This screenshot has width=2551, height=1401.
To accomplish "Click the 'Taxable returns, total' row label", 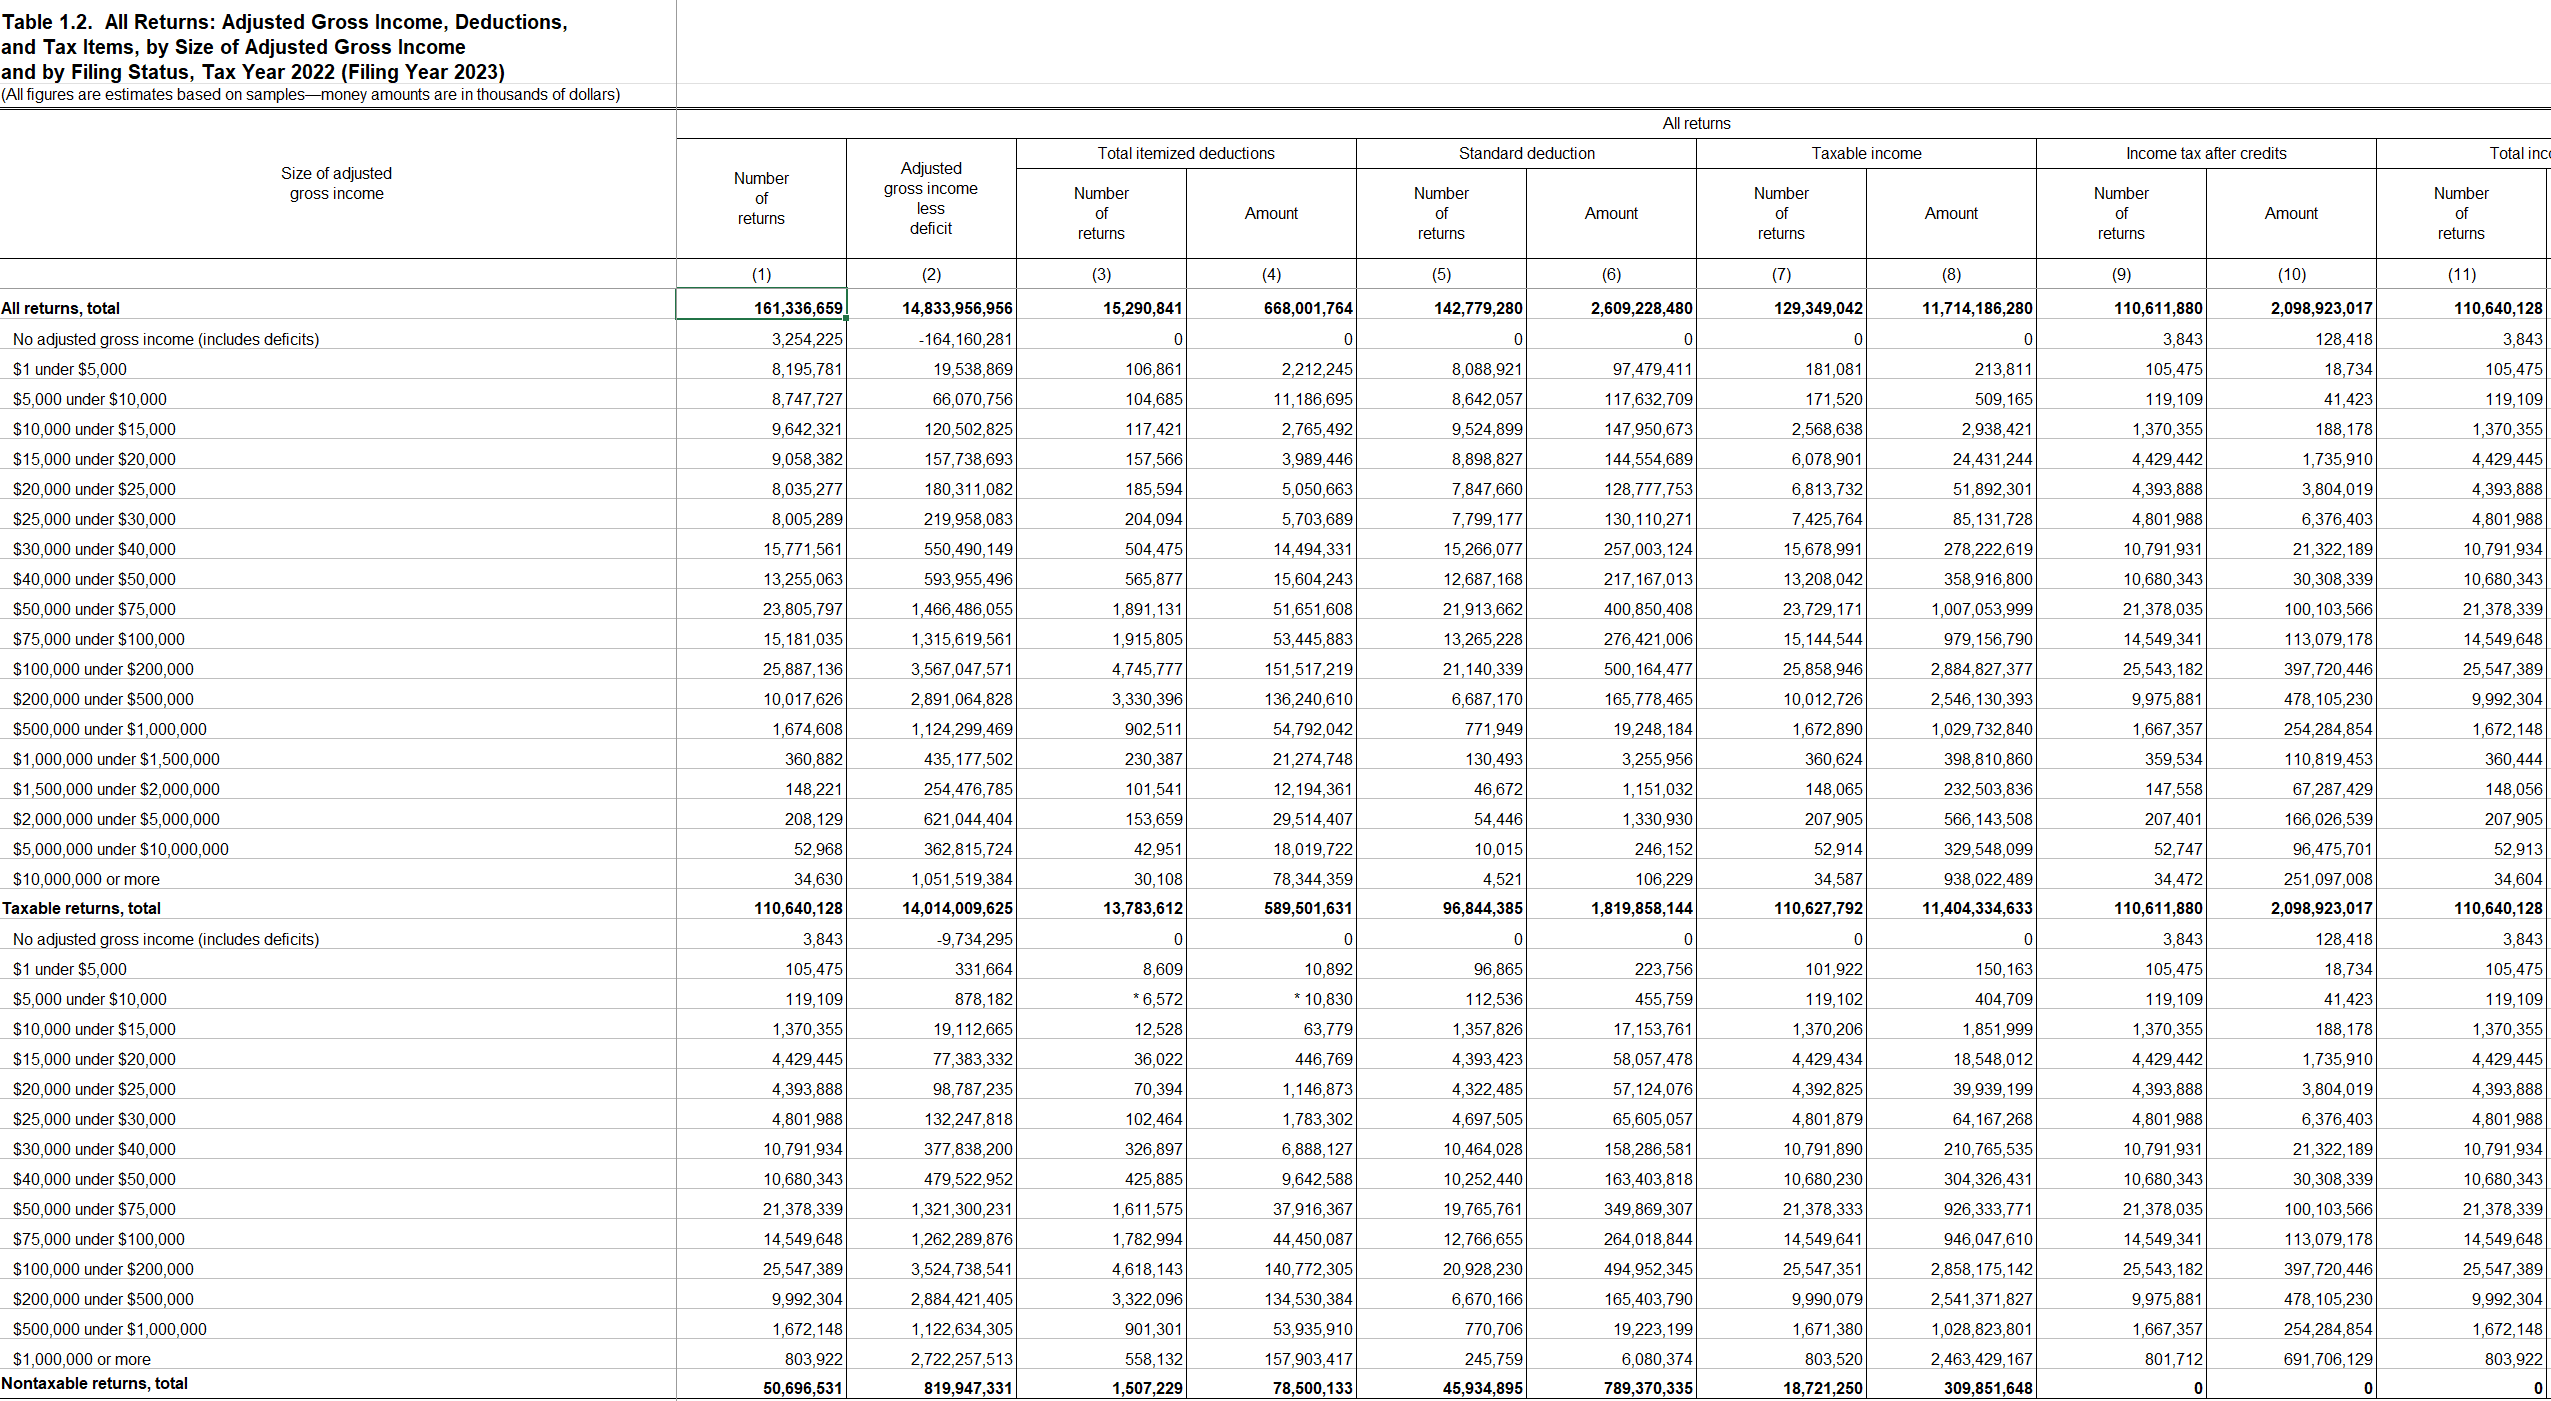I will pos(81,908).
